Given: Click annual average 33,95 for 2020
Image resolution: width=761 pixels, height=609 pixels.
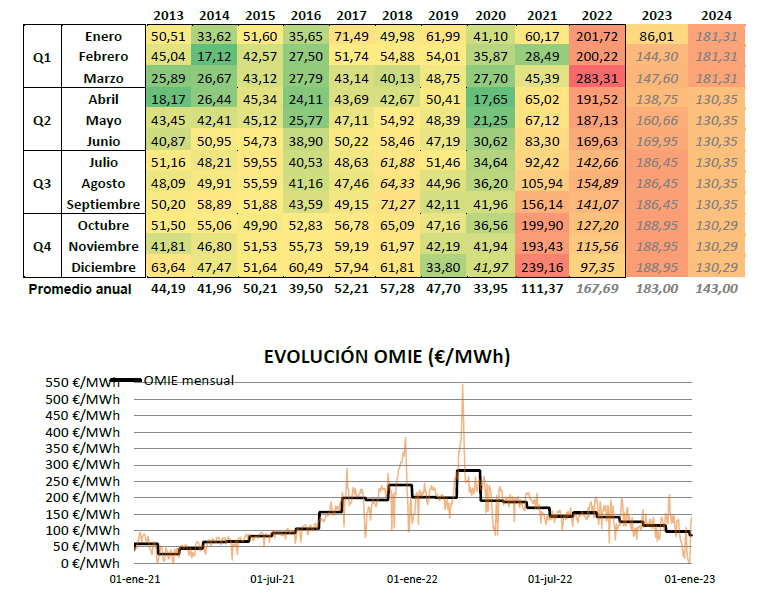Looking at the screenshot, I should pyautogui.click(x=490, y=289).
